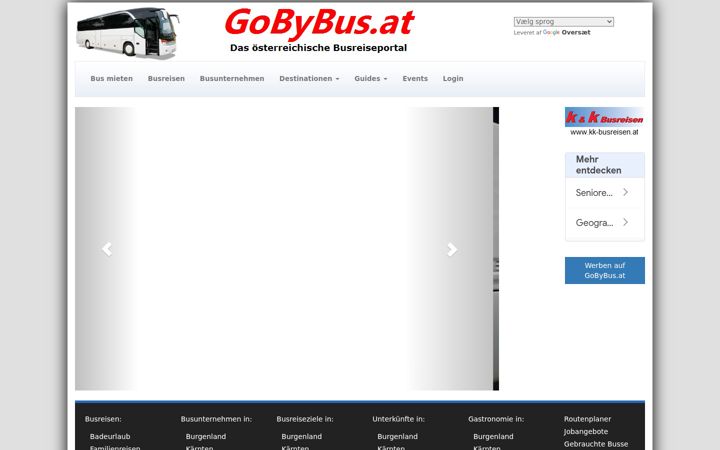Screen dimensions: 720x450
Task: Click the bus image logo
Action: pyautogui.click(x=128, y=32)
